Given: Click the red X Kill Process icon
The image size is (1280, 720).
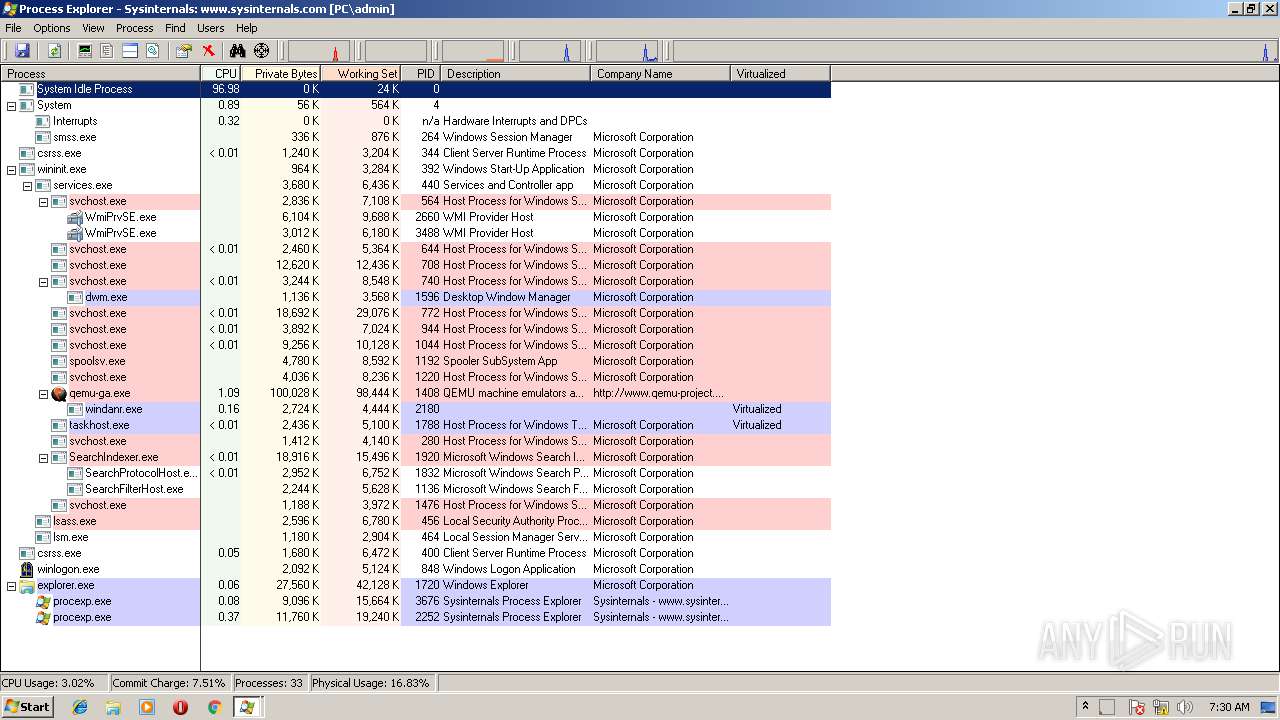Looking at the screenshot, I should 208,51.
